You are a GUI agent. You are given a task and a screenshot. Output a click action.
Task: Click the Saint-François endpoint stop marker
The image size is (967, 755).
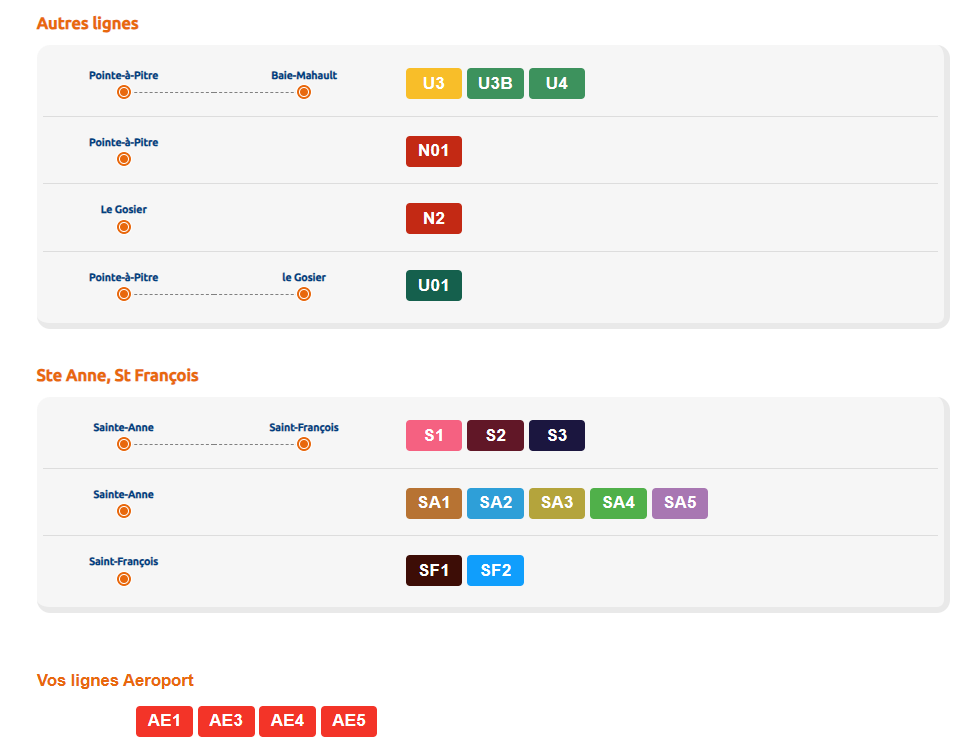click(x=304, y=444)
